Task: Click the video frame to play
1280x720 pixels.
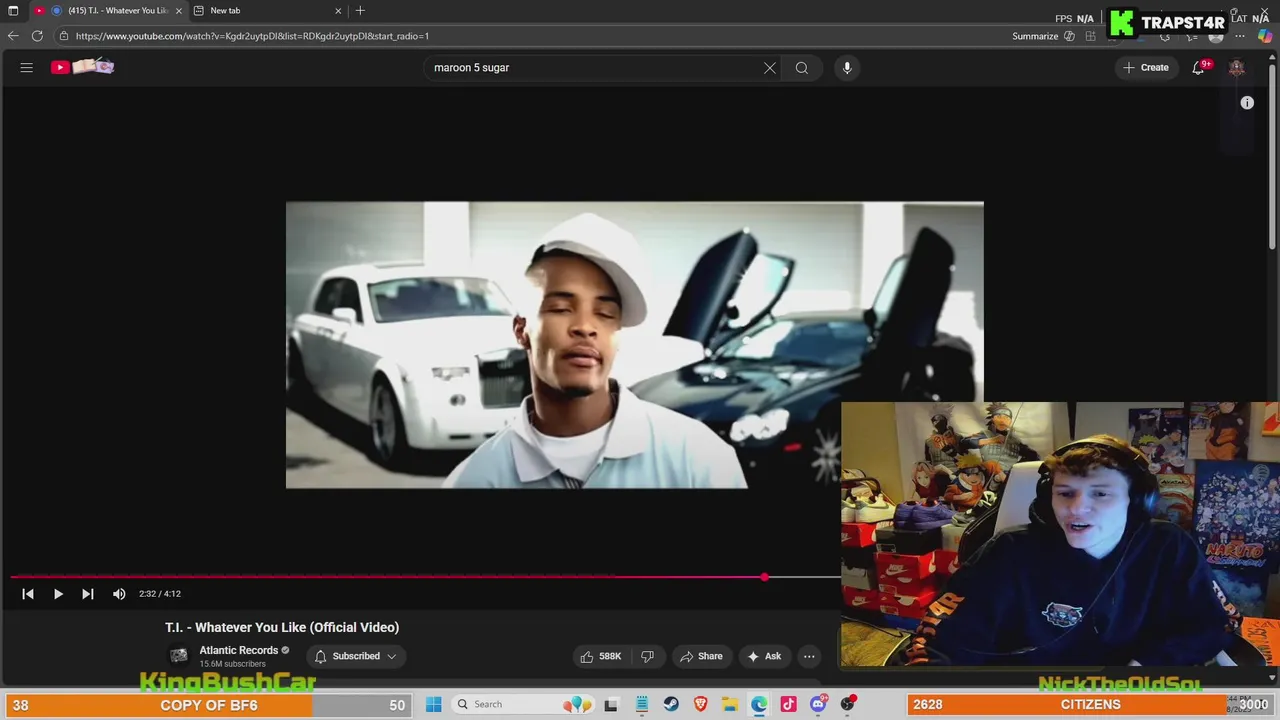Action: [634, 345]
